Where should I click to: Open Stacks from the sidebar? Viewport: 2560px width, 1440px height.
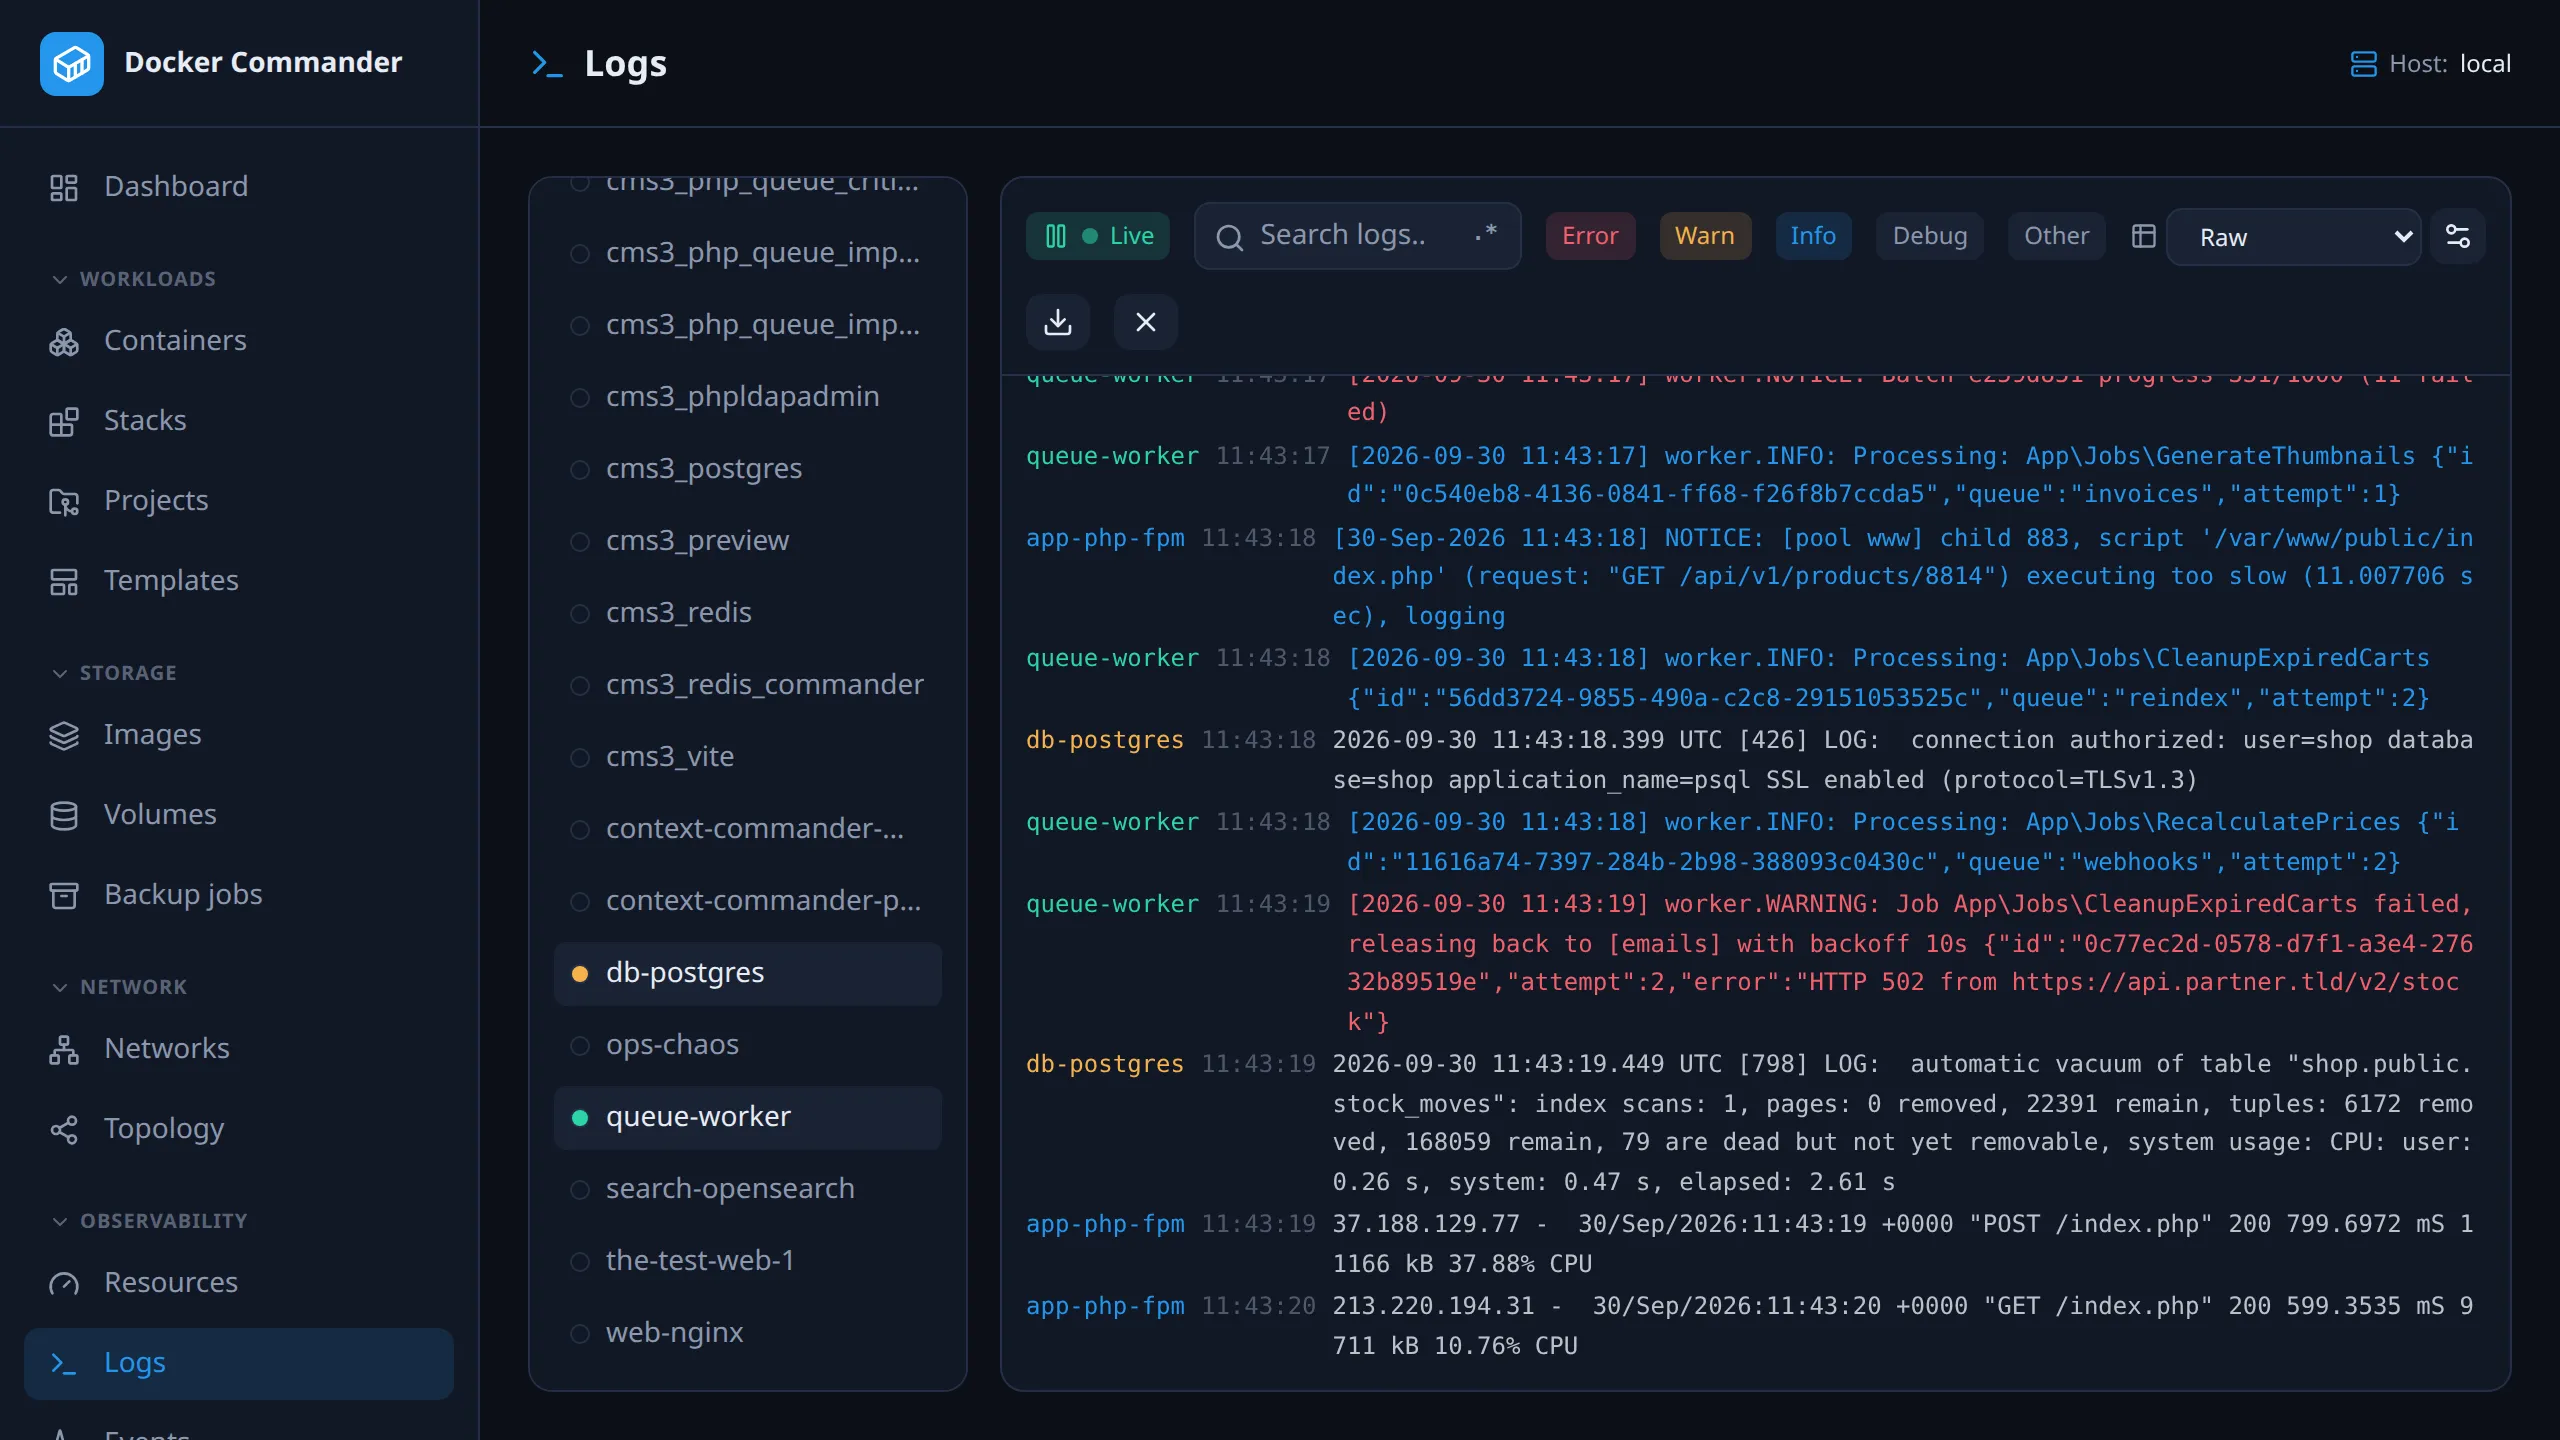click(x=239, y=420)
